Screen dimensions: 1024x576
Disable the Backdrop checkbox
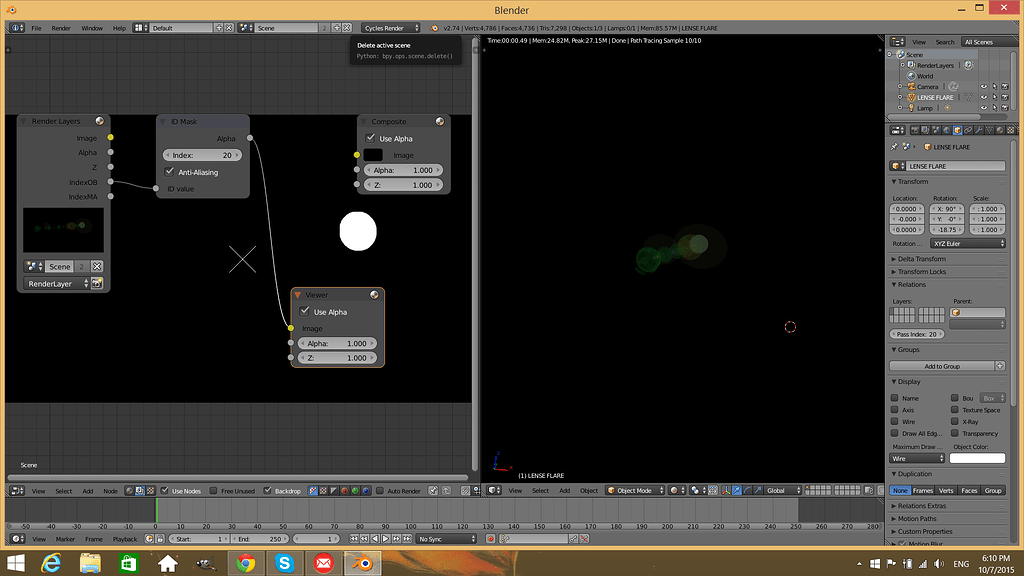(x=267, y=490)
